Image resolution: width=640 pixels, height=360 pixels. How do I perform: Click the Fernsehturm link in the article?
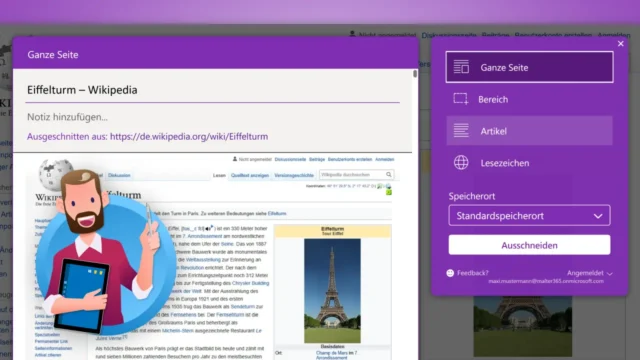point(230,315)
